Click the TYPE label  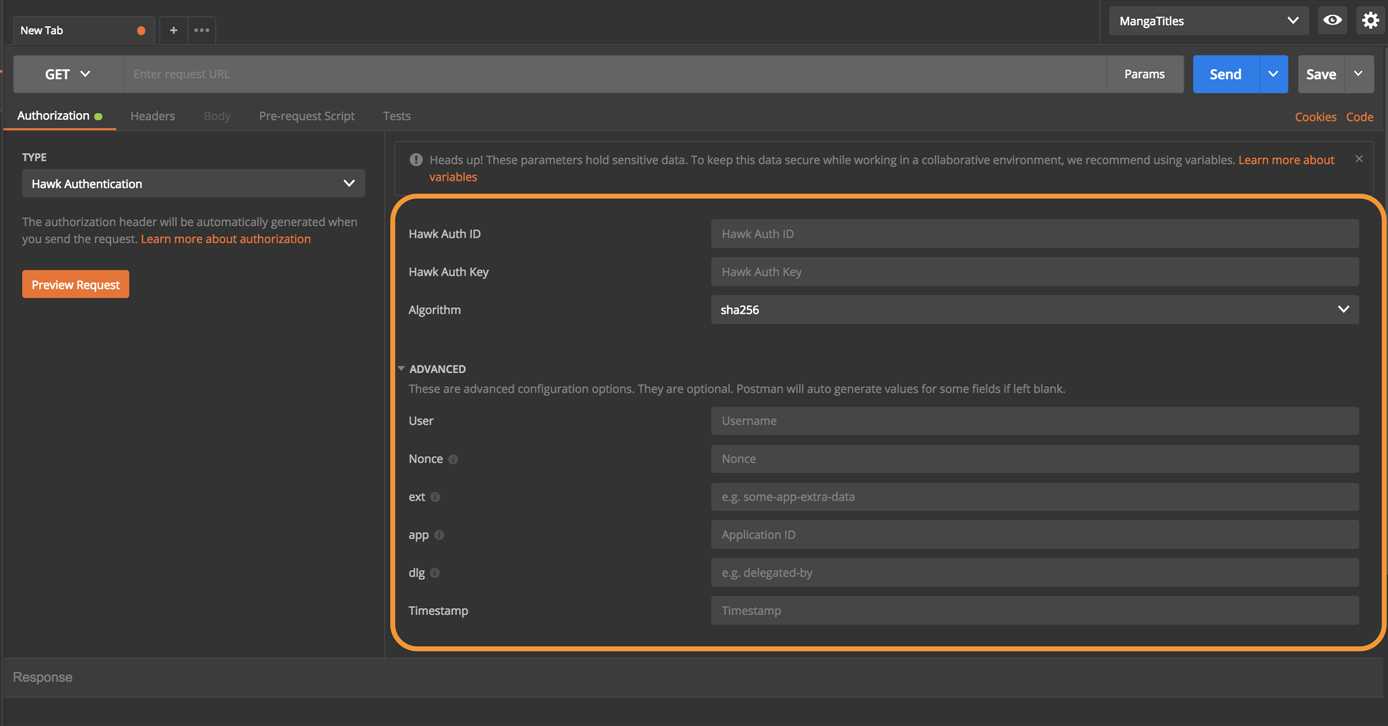34,157
